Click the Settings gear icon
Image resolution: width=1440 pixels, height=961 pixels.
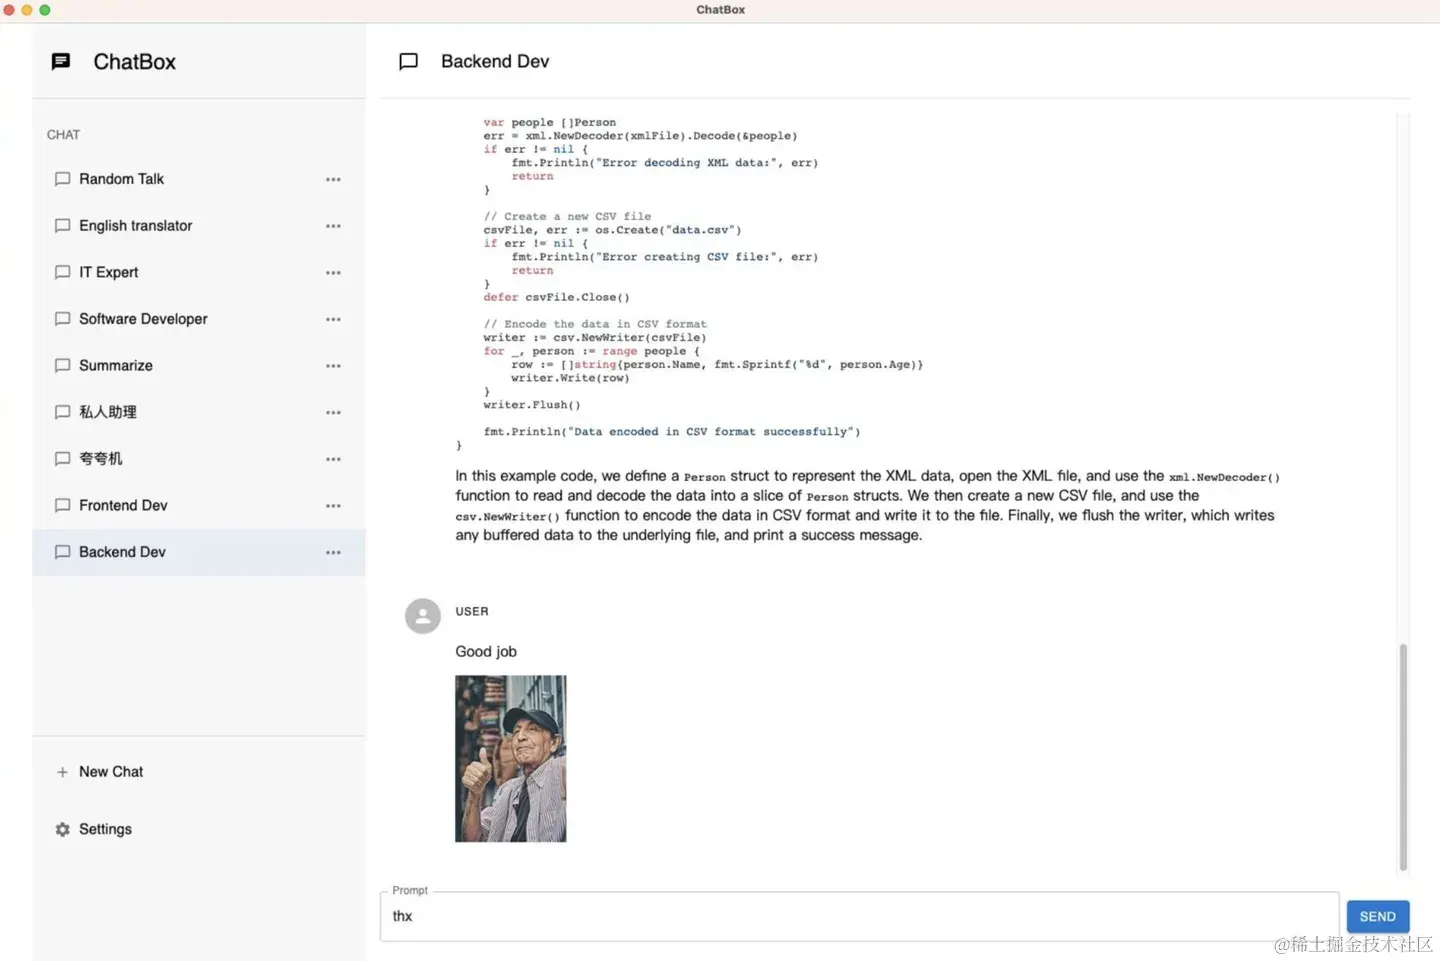[62, 830]
